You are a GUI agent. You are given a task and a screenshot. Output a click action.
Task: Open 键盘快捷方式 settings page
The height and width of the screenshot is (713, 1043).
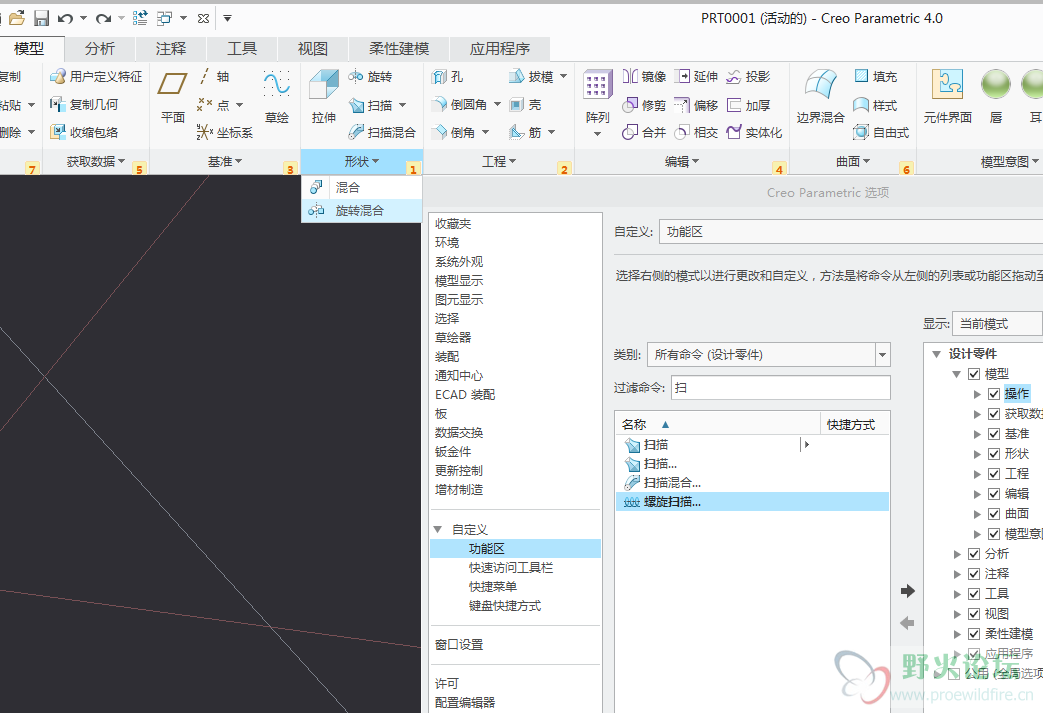click(505, 606)
